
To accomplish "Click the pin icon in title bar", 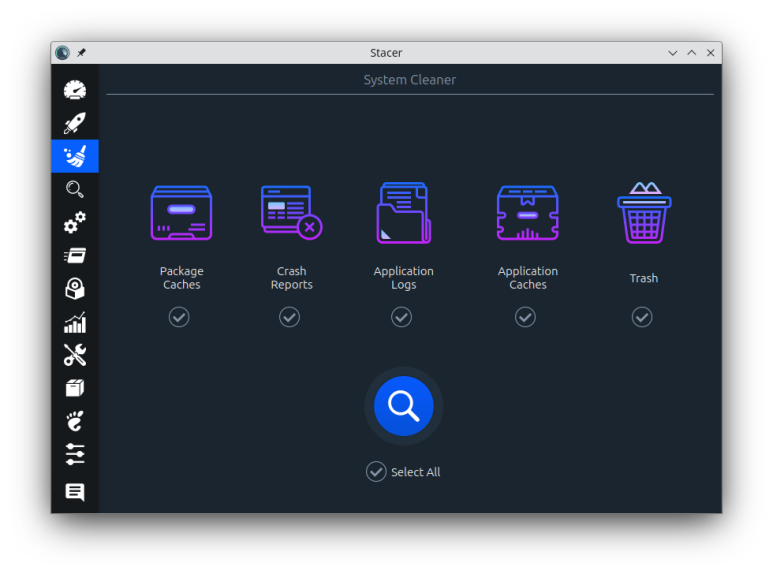I will (81, 52).
